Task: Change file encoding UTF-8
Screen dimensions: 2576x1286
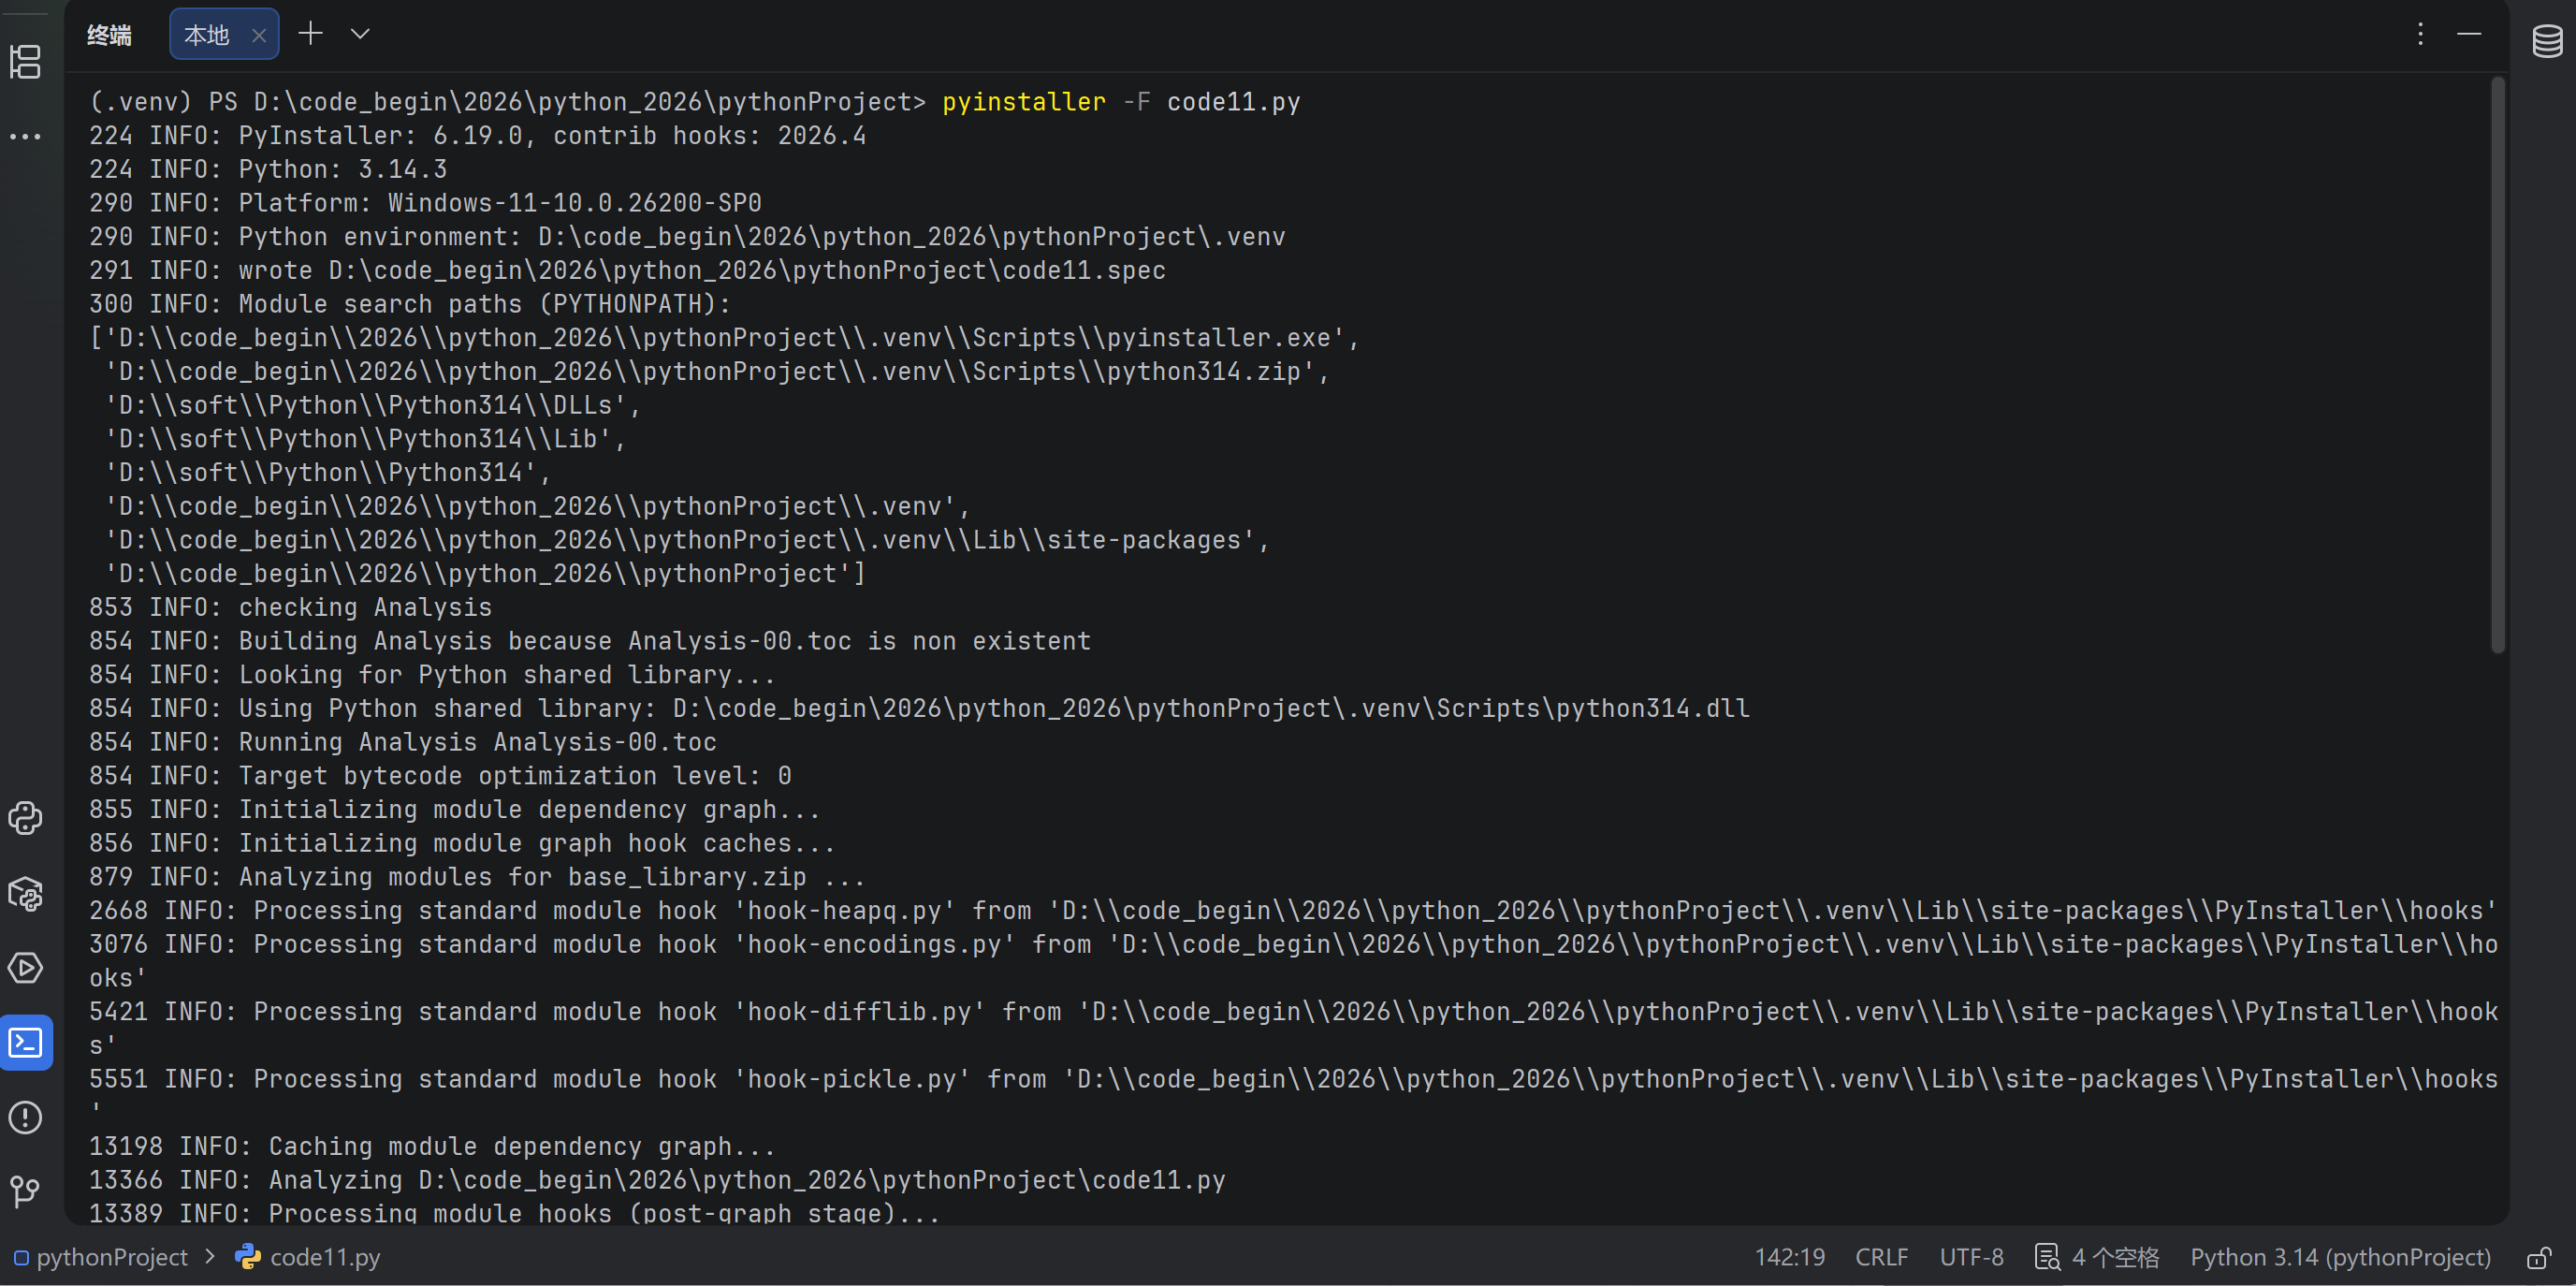Action: pos(1971,1257)
